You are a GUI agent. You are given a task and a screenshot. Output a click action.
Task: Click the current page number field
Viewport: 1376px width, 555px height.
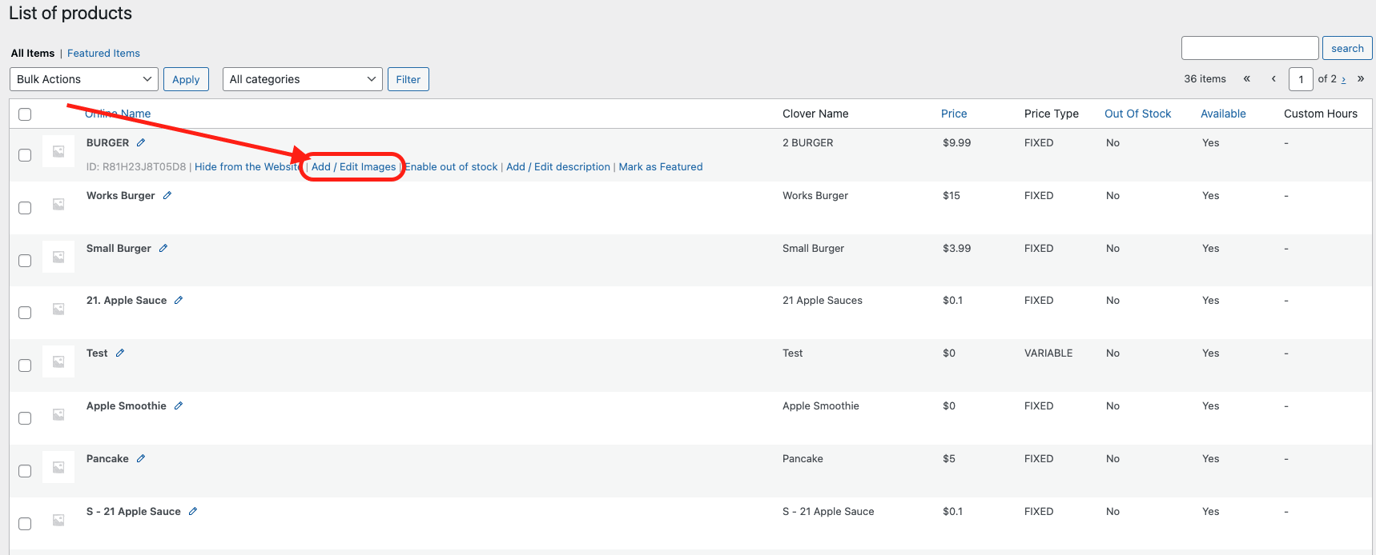pyautogui.click(x=1301, y=79)
